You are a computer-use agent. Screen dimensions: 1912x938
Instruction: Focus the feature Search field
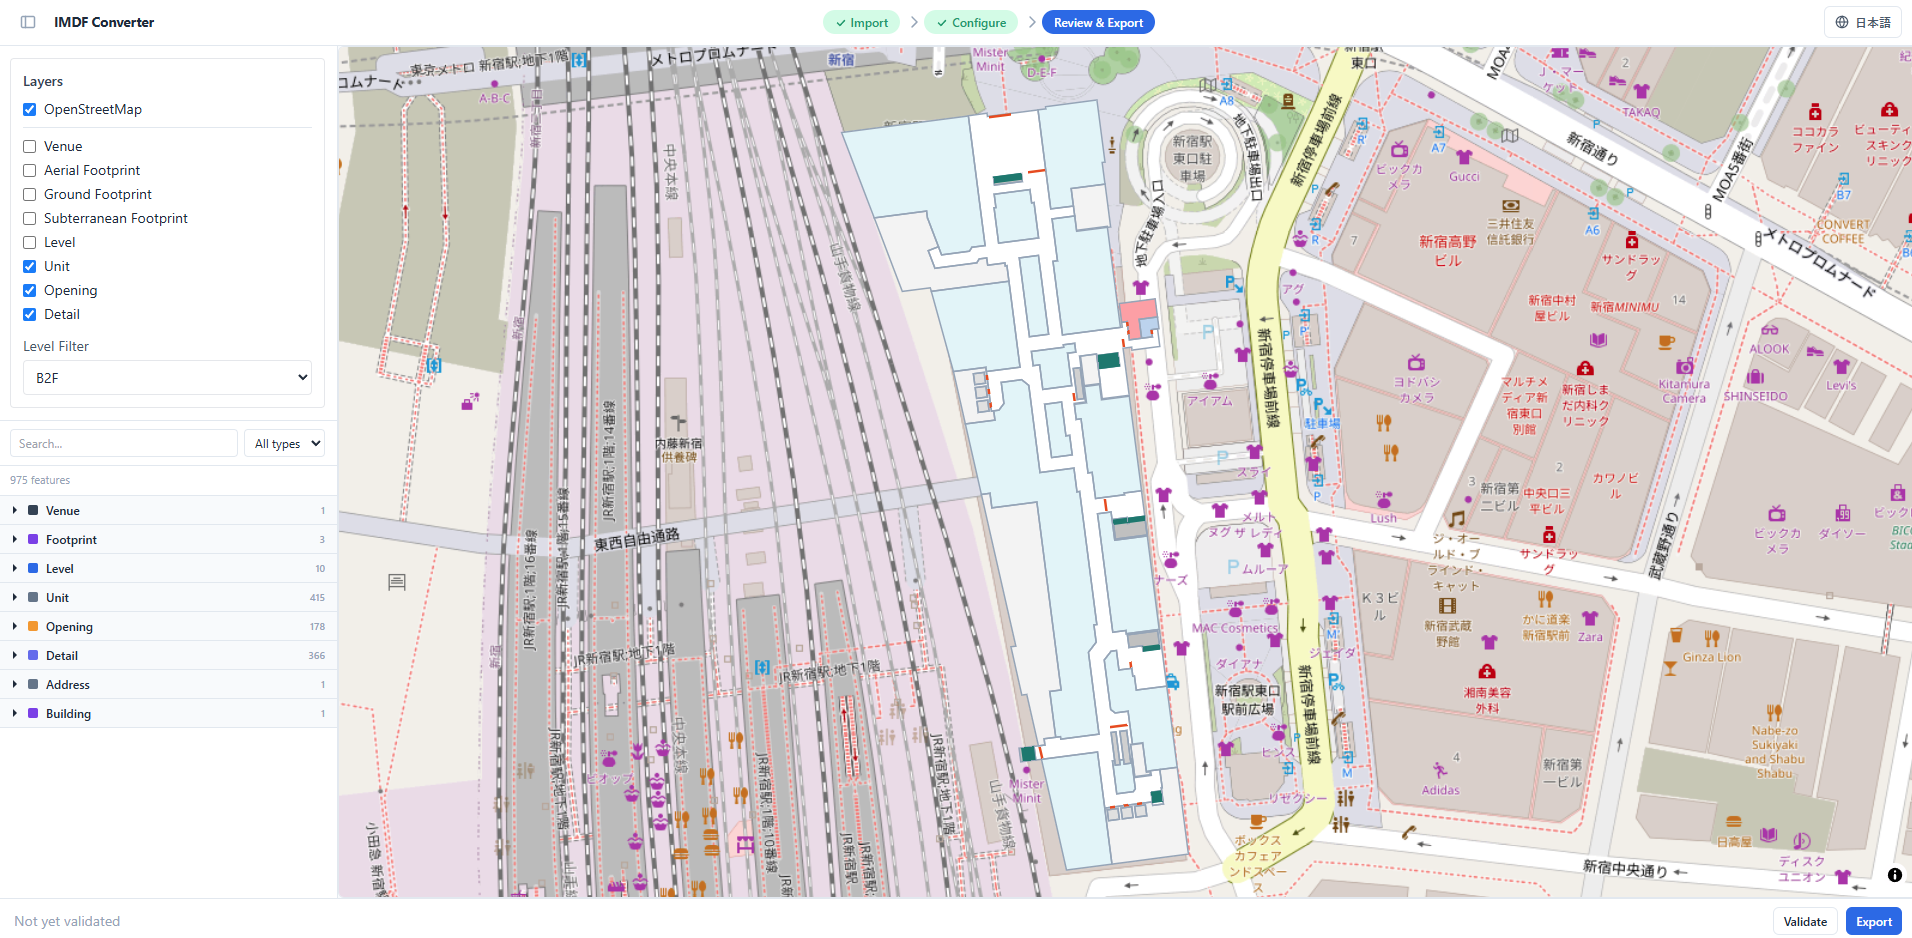tap(124, 443)
